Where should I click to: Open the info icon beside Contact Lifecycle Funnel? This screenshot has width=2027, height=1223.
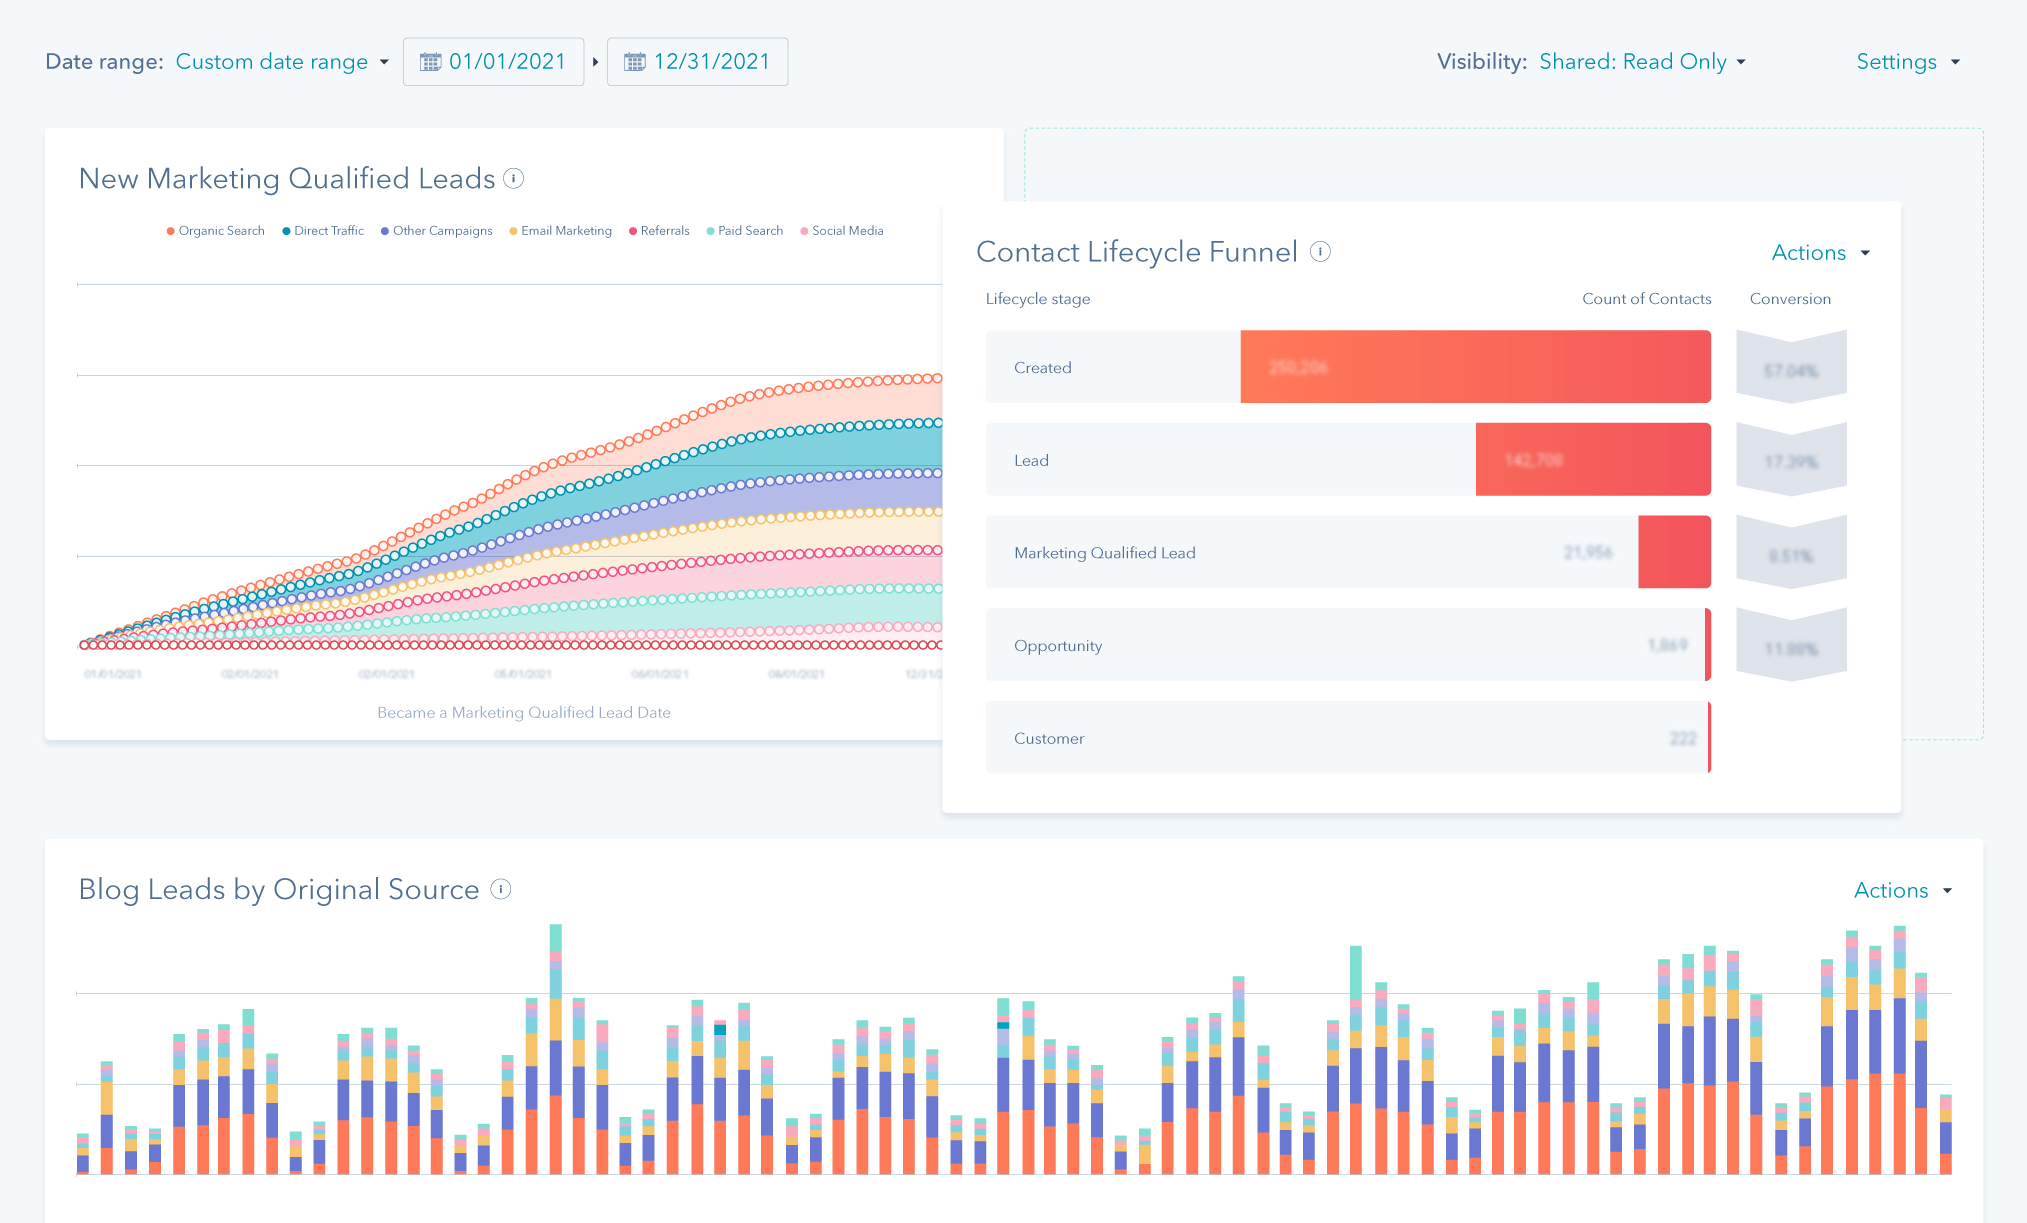(x=1321, y=252)
